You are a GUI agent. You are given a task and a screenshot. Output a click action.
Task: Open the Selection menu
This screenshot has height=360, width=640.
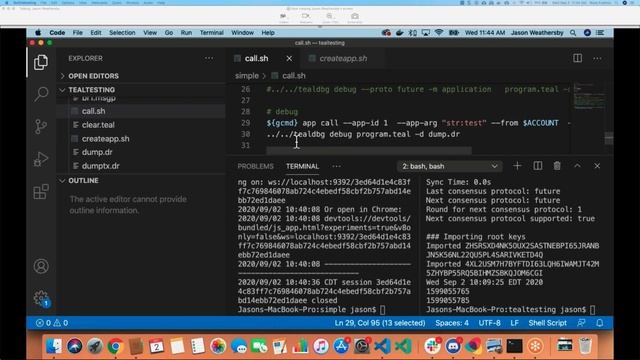pyautogui.click(x=122, y=33)
